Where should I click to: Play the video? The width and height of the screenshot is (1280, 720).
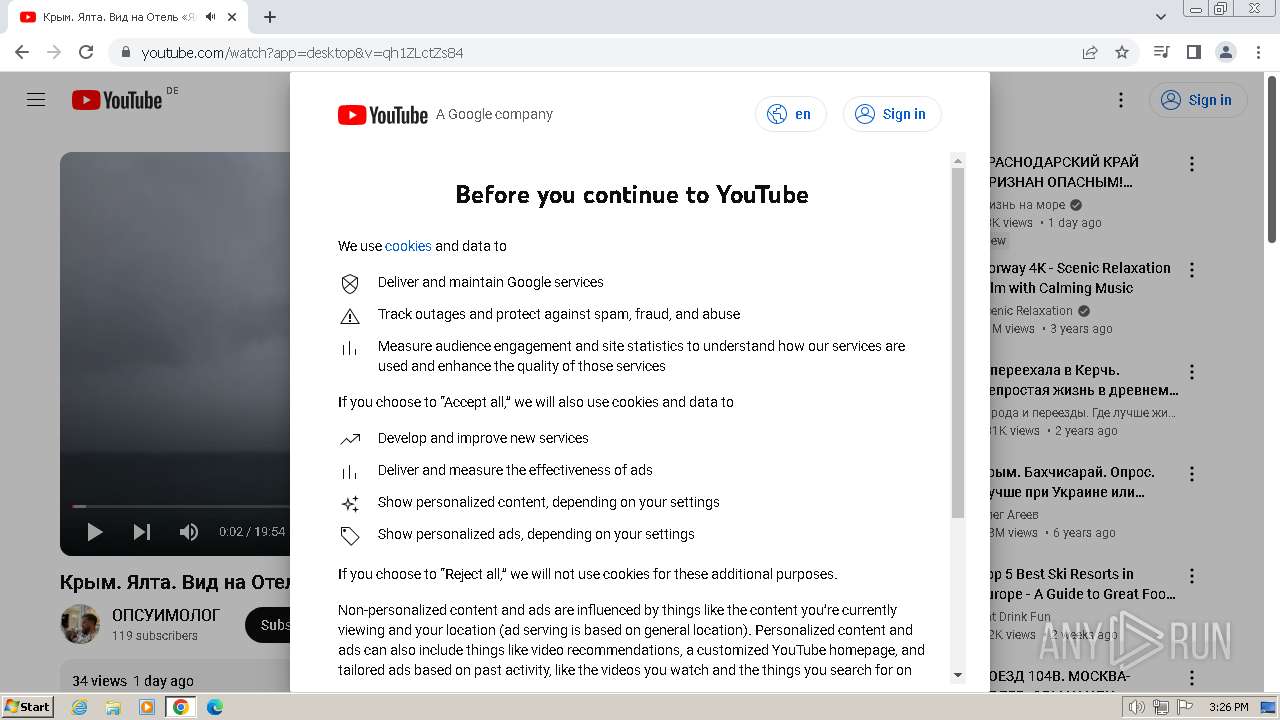point(95,532)
